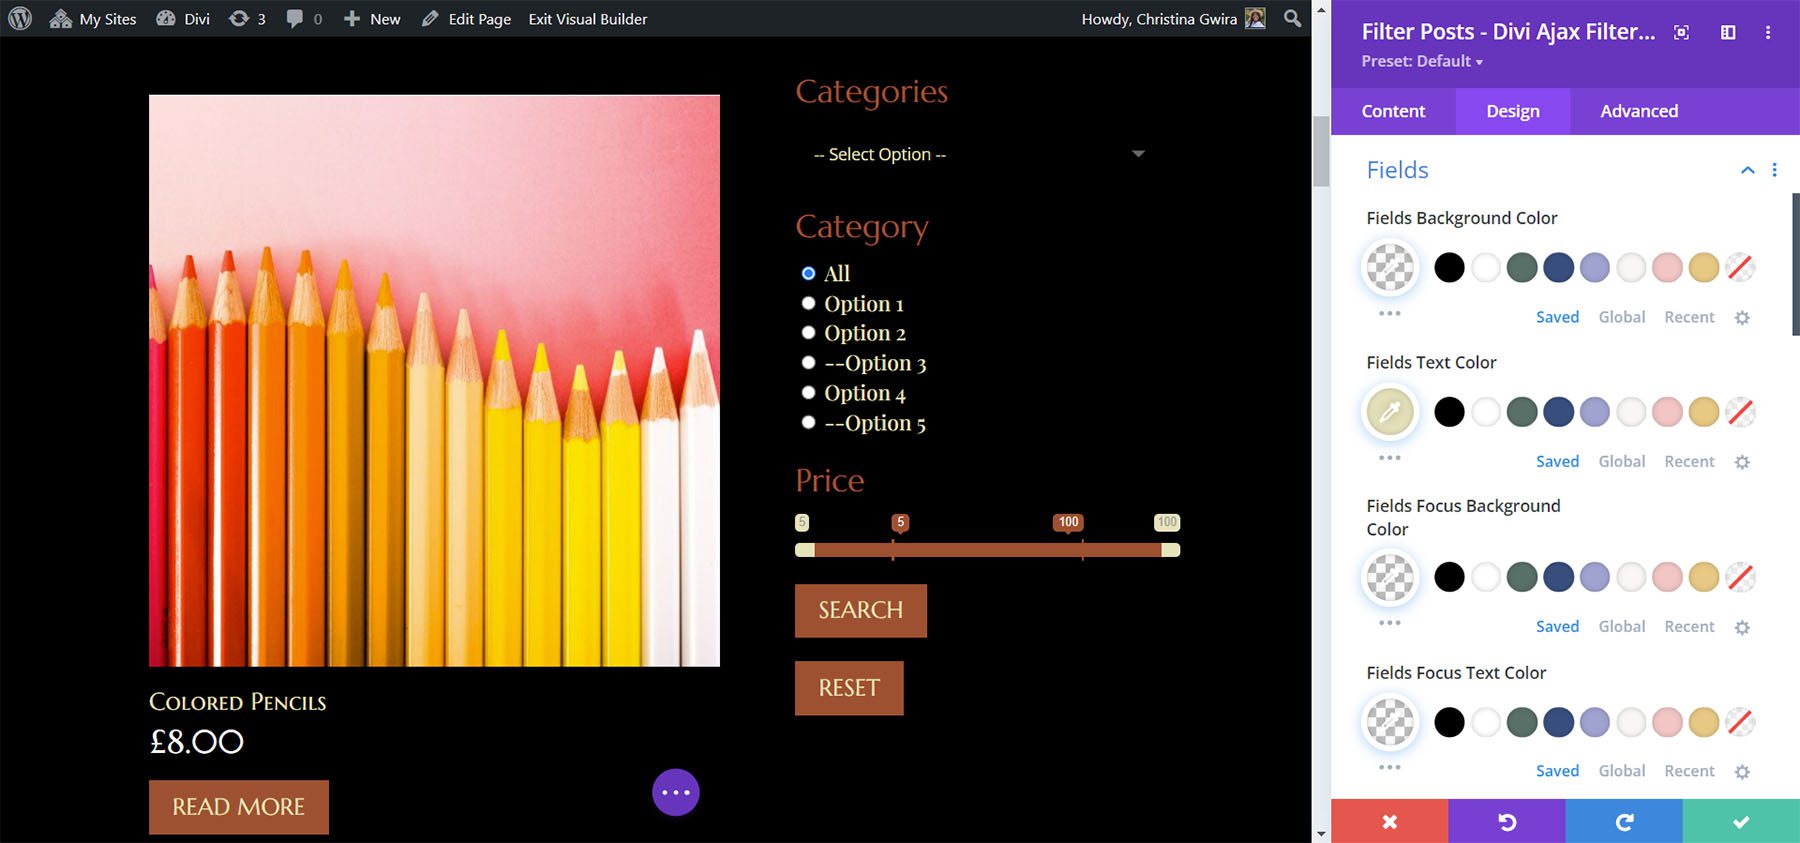Discard changes with the red X button
Image resolution: width=1800 pixels, height=843 pixels.
[1389, 821]
